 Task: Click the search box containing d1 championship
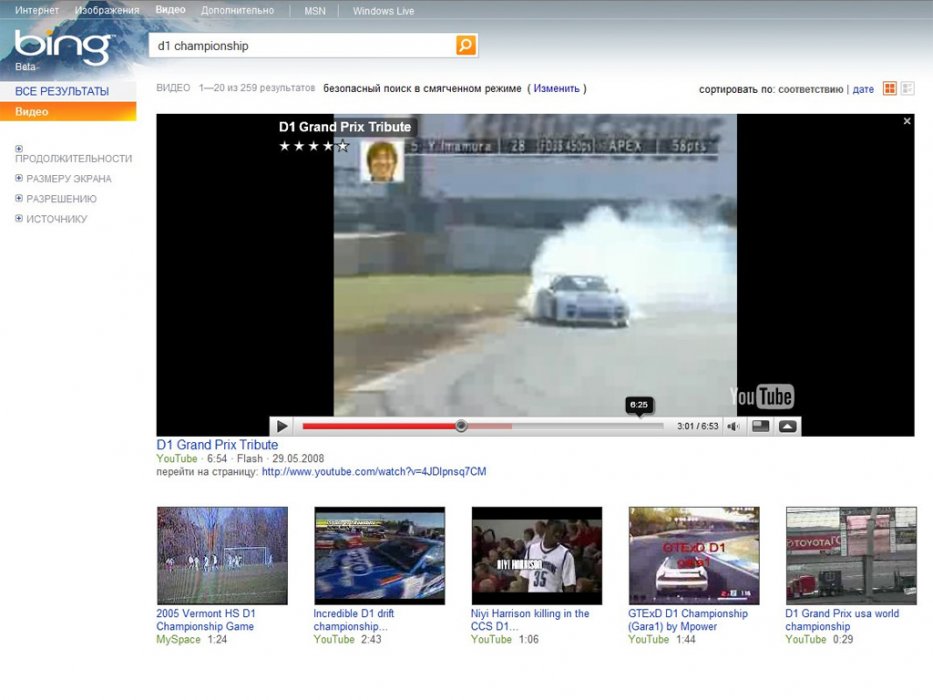tap(302, 45)
